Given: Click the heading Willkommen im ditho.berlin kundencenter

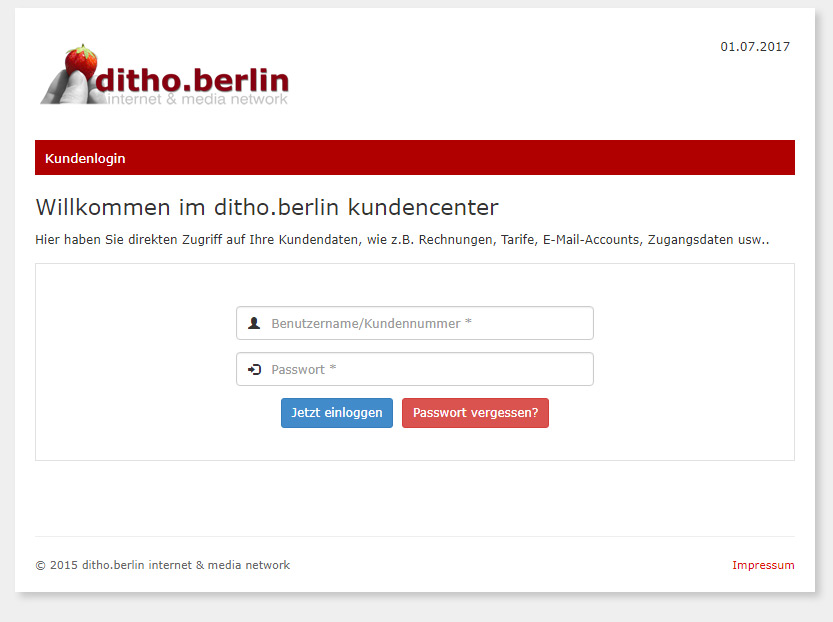Looking at the screenshot, I should click(x=267, y=207).
